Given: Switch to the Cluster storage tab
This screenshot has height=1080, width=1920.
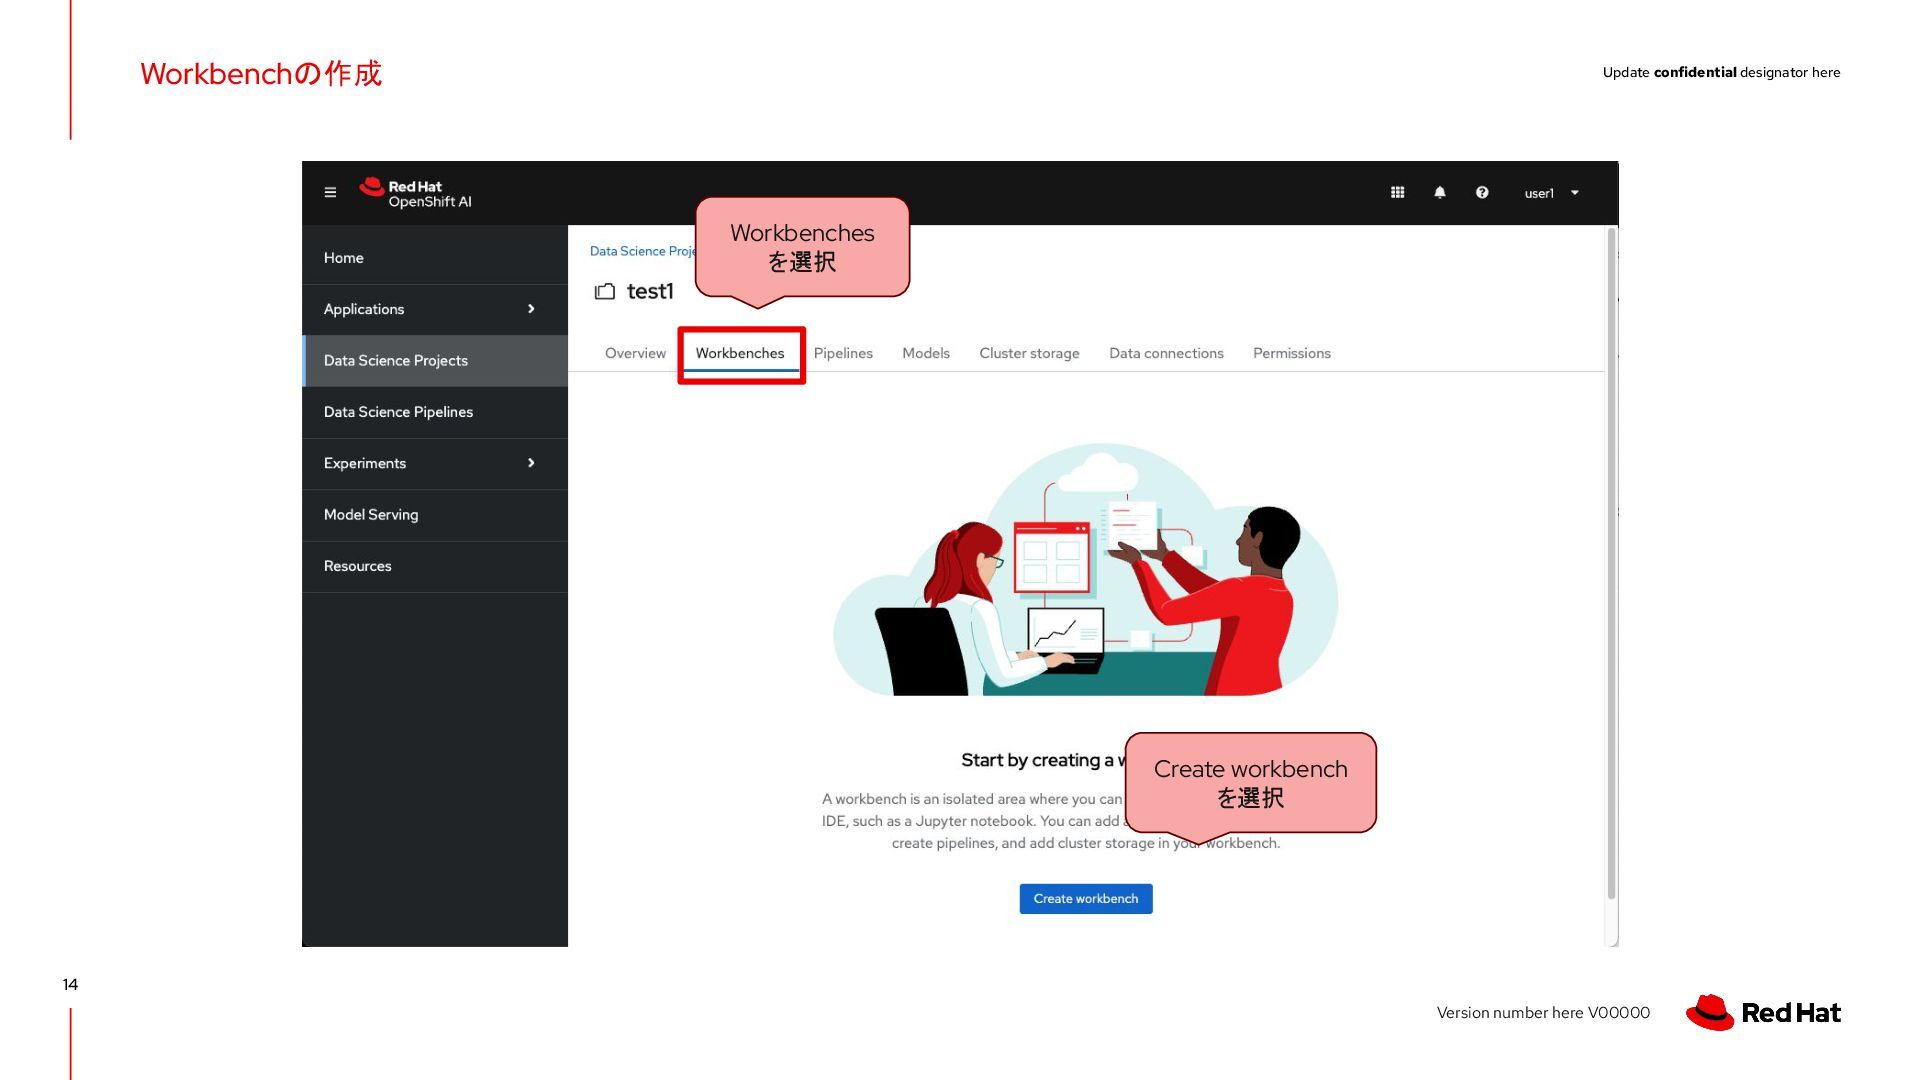Looking at the screenshot, I should click(1029, 353).
